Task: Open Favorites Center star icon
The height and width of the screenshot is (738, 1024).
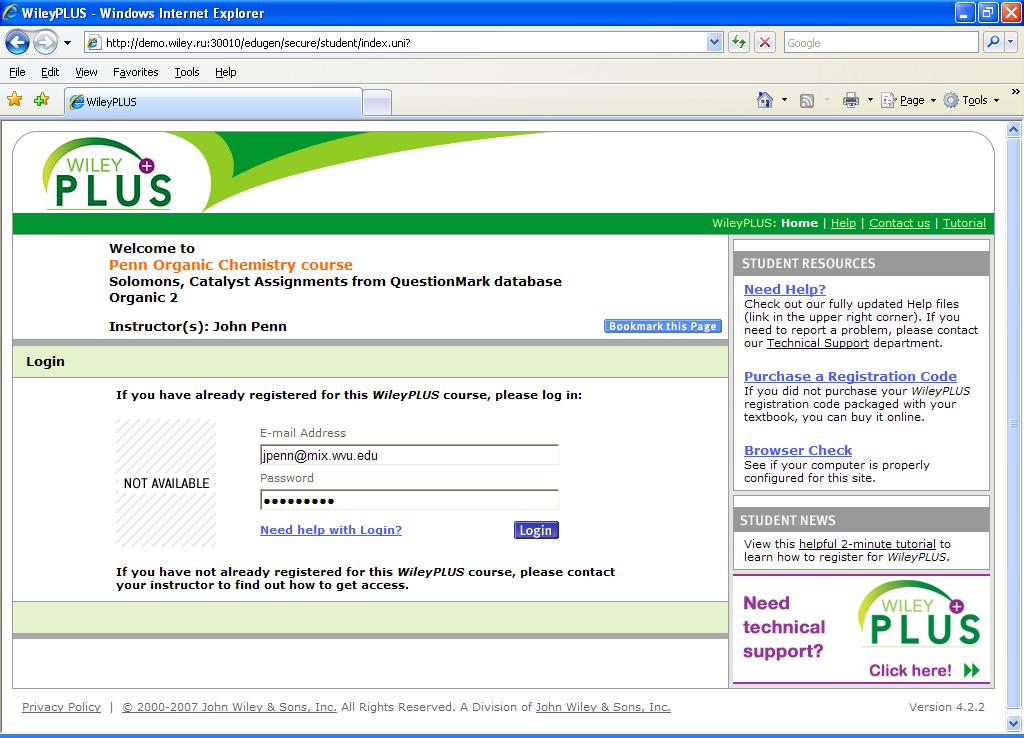Action: point(14,99)
